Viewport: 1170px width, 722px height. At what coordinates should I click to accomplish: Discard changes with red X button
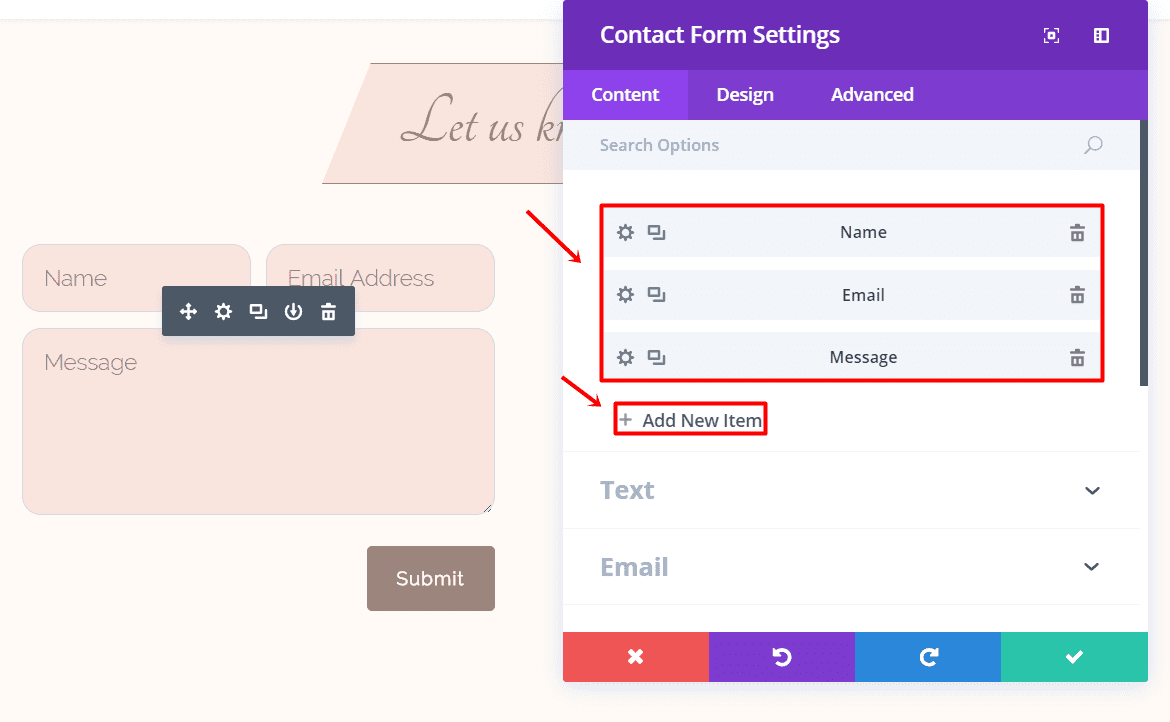click(635, 657)
